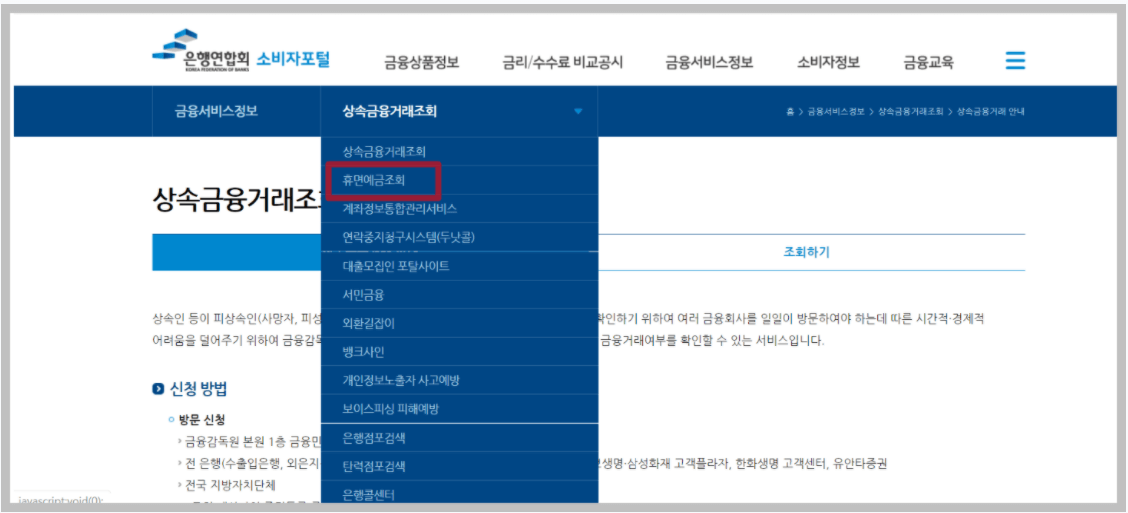Image resolution: width=1128 pixels, height=513 pixels.
Task: Select 뱅크사인 menu entry
Action: (459, 352)
